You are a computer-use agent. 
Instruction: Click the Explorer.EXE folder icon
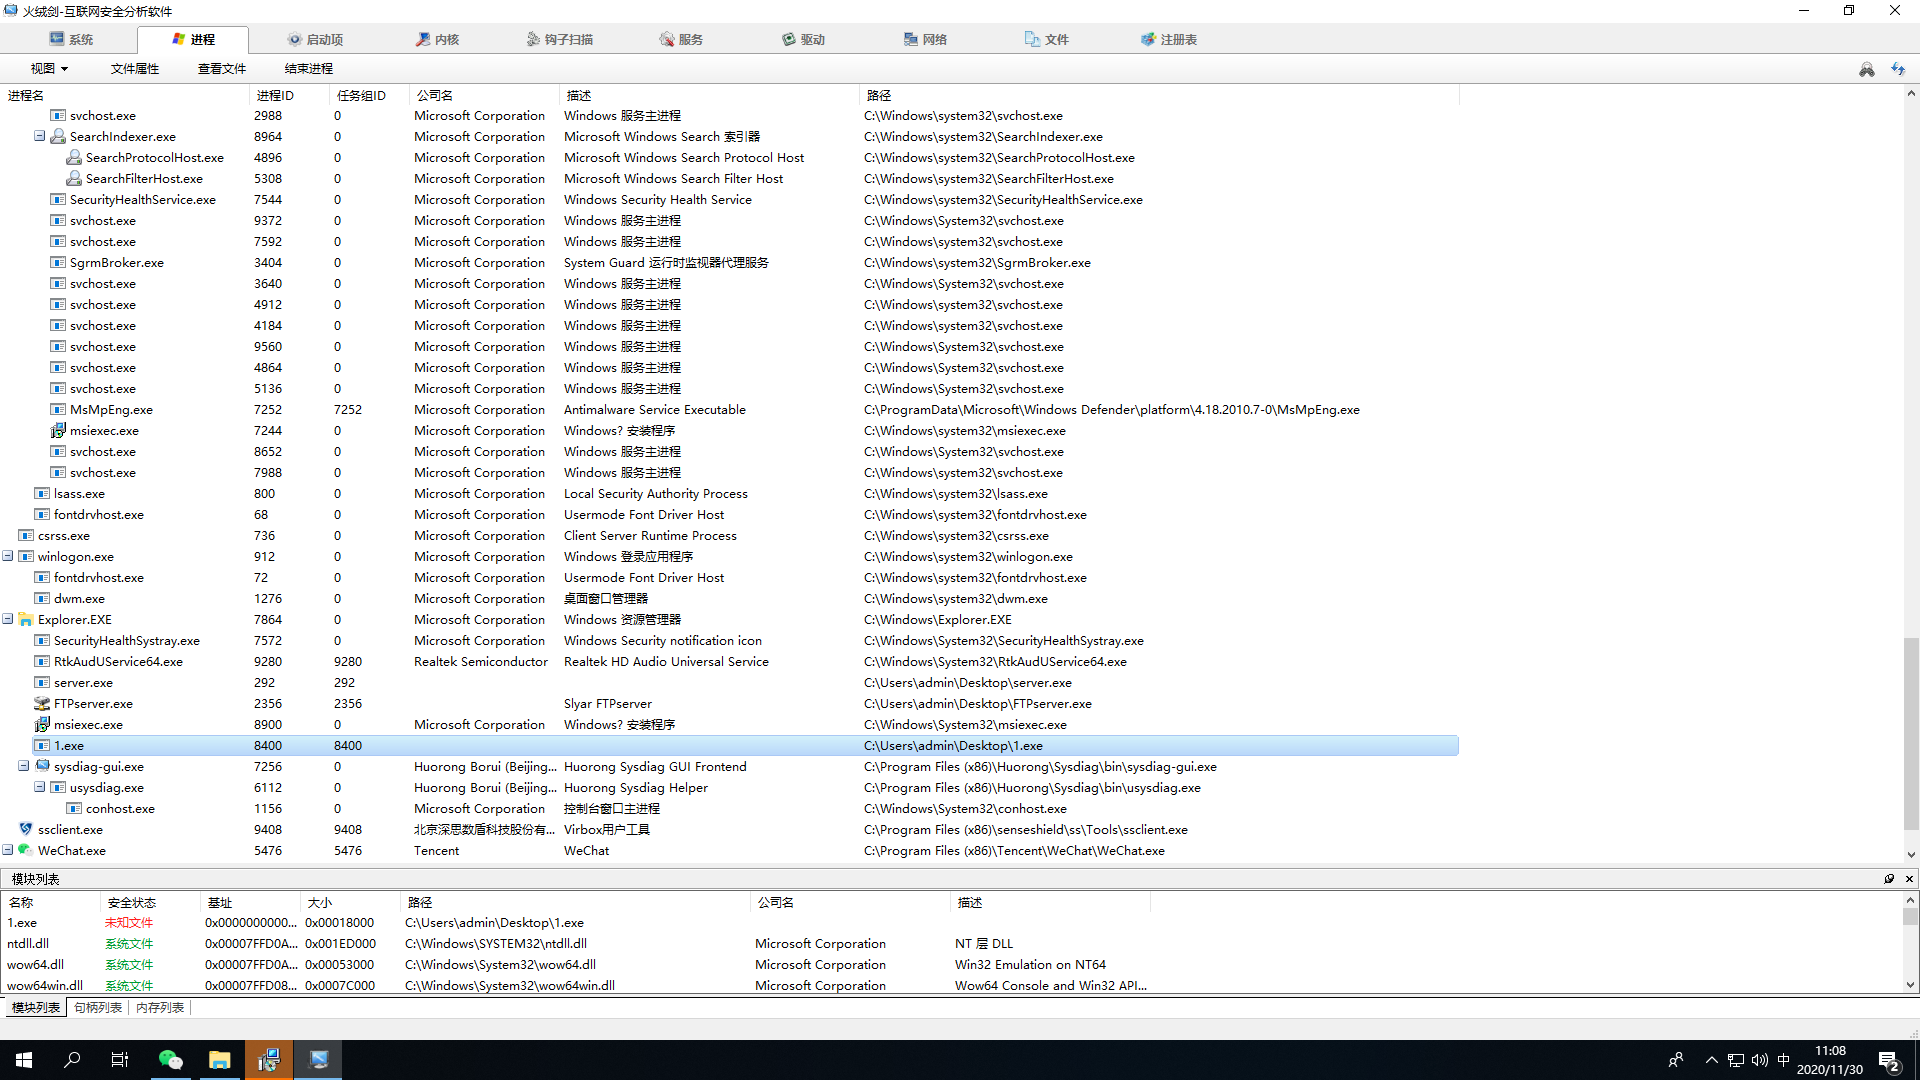(26, 620)
